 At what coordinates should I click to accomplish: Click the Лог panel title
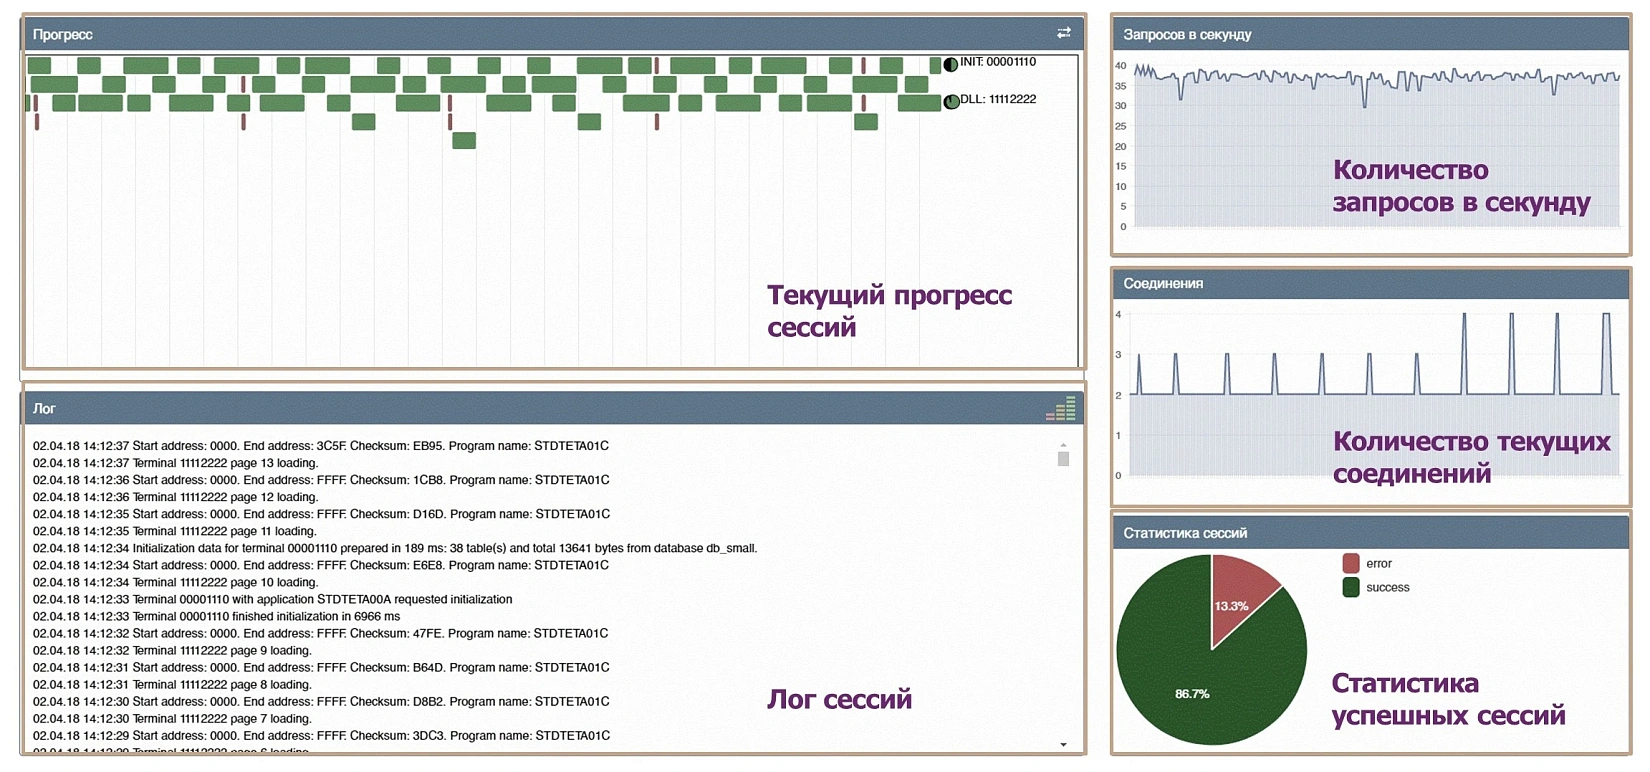click(x=44, y=408)
